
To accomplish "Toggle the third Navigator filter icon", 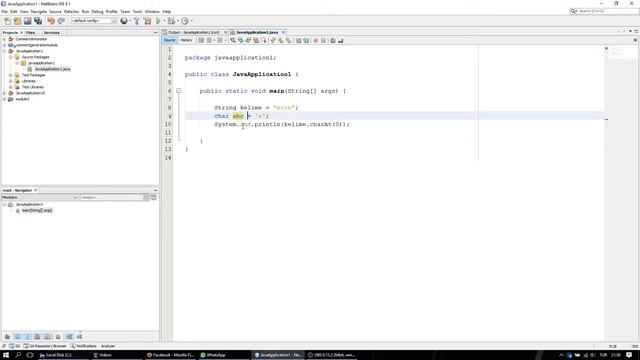I will [27, 337].
